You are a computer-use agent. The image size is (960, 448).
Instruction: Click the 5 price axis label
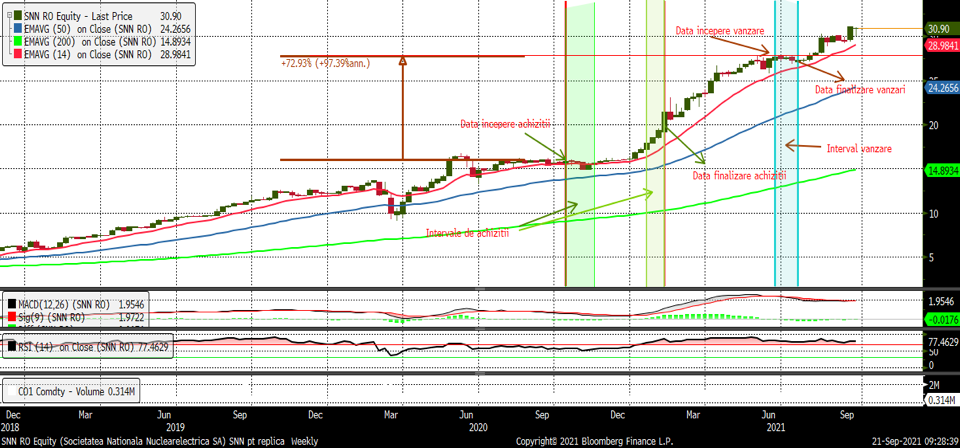[x=931, y=258]
